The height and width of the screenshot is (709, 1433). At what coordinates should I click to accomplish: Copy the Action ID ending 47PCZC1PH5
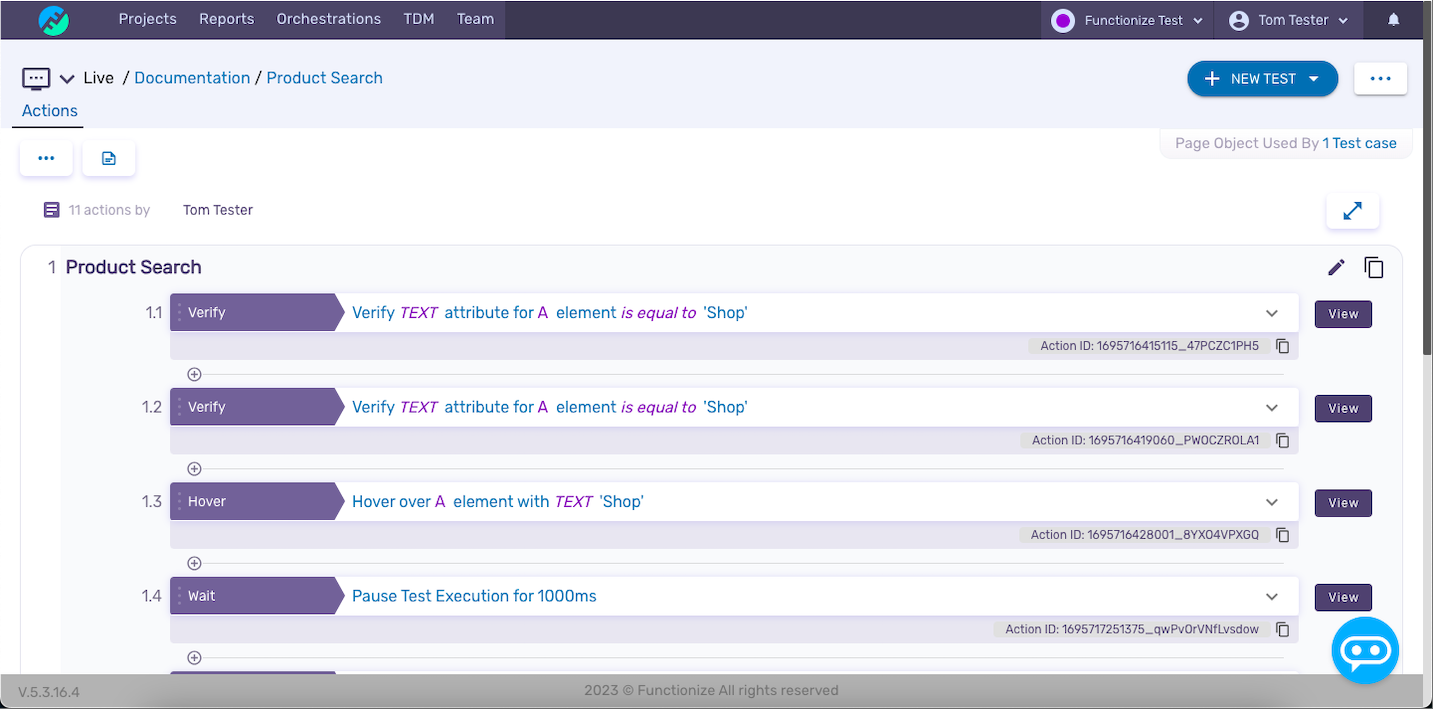pyautogui.click(x=1283, y=346)
